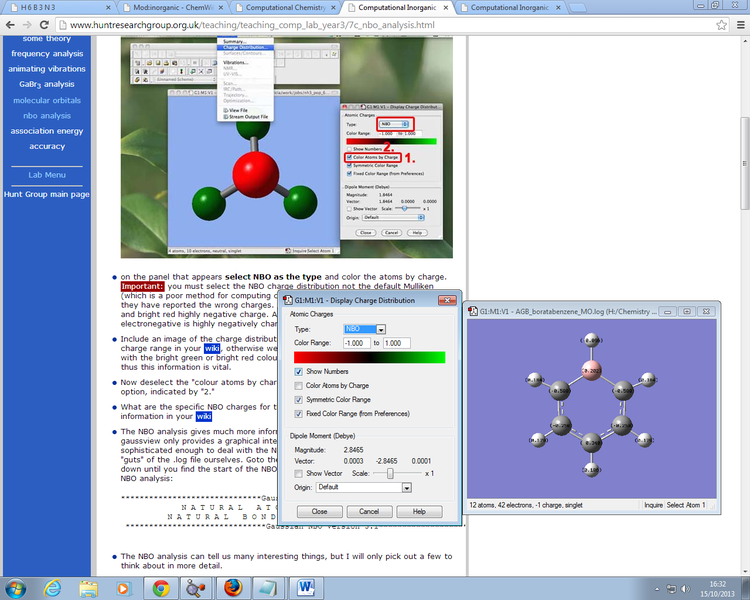Select the pink boron atom in molecule

click(x=591, y=371)
